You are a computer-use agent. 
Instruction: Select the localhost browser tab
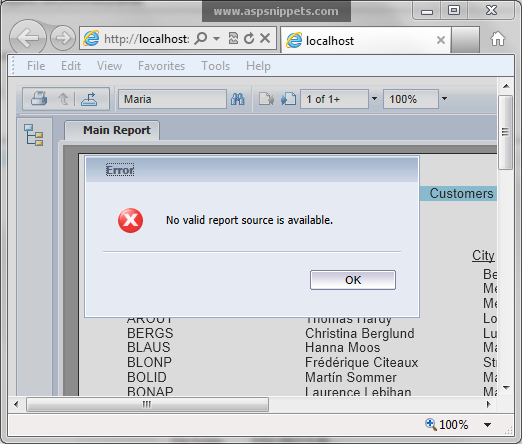coord(366,41)
